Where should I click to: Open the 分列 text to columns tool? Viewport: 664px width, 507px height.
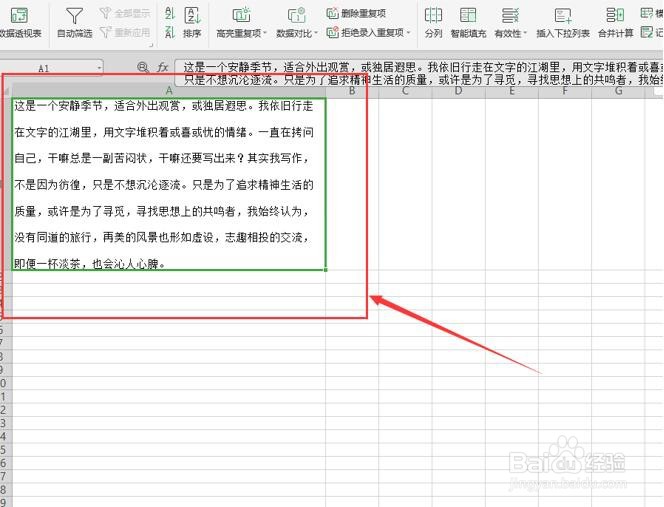(x=433, y=23)
